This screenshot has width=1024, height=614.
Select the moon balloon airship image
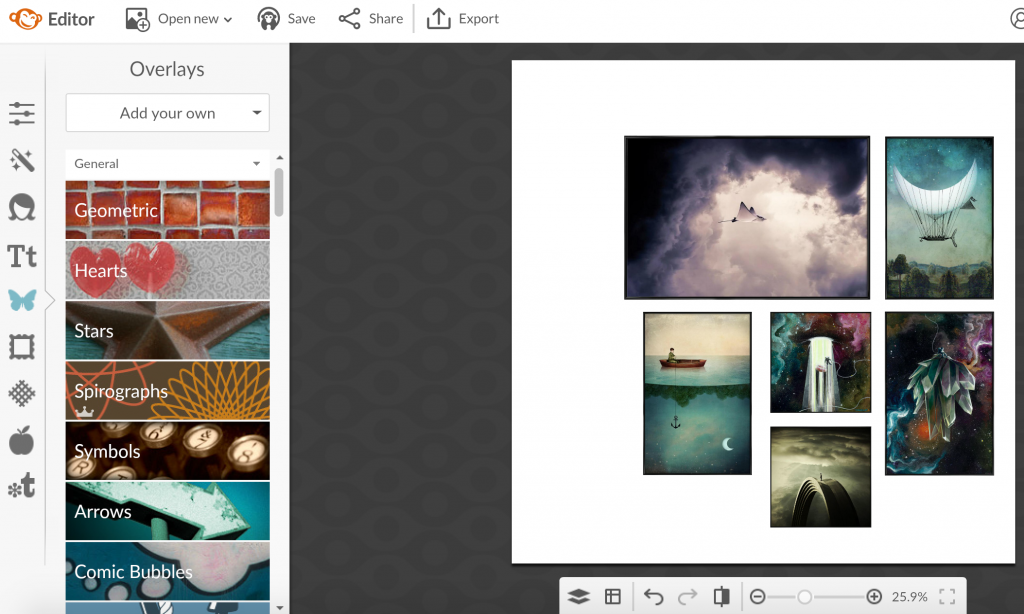tap(939, 218)
